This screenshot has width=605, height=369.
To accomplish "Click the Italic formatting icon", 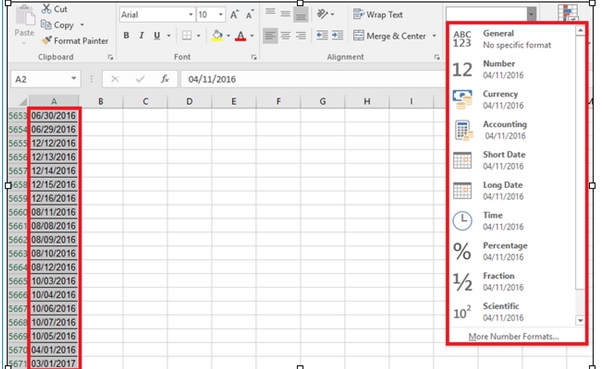I will pyautogui.click(x=142, y=36).
